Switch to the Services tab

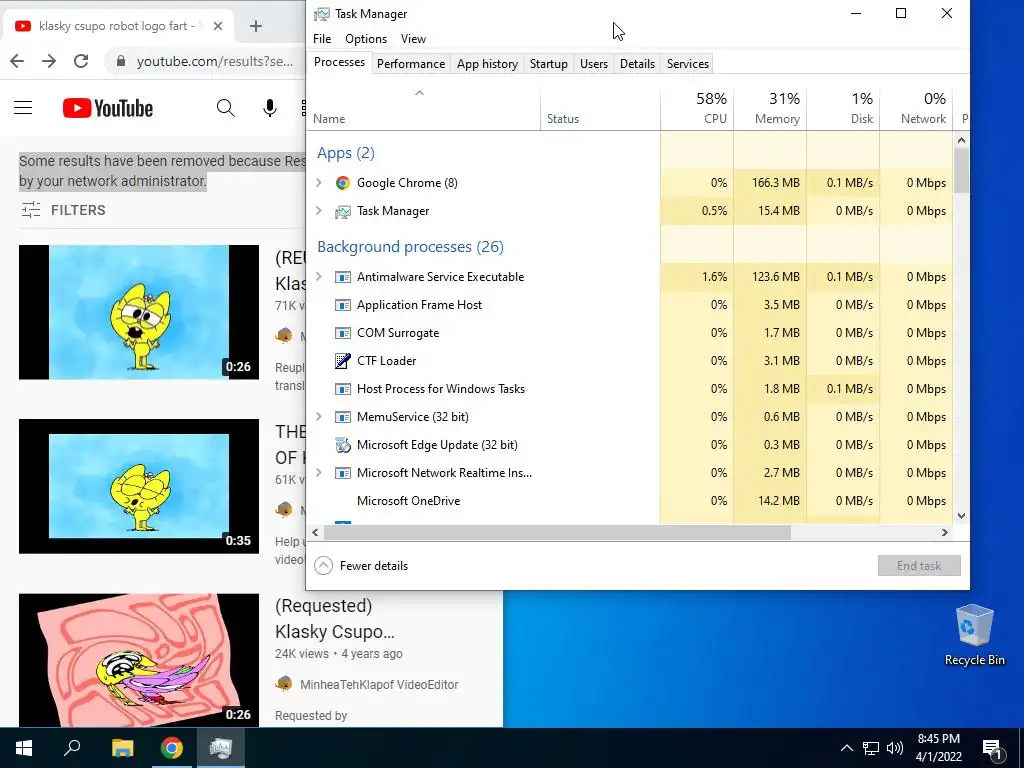[688, 64]
